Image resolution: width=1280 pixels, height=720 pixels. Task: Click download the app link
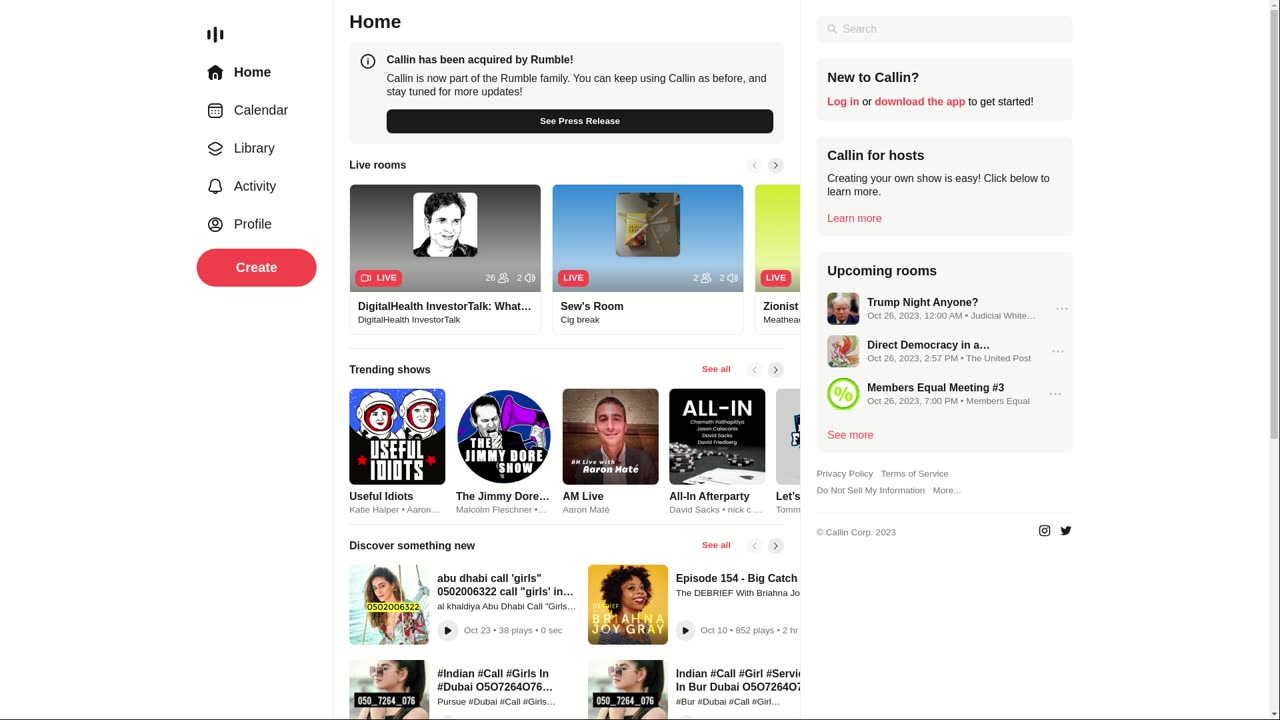(x=920, y=102)
